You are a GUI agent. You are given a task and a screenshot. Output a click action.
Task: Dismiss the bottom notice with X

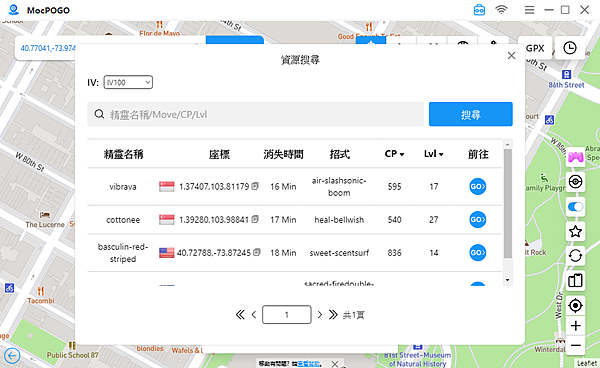tap(334, 364)
